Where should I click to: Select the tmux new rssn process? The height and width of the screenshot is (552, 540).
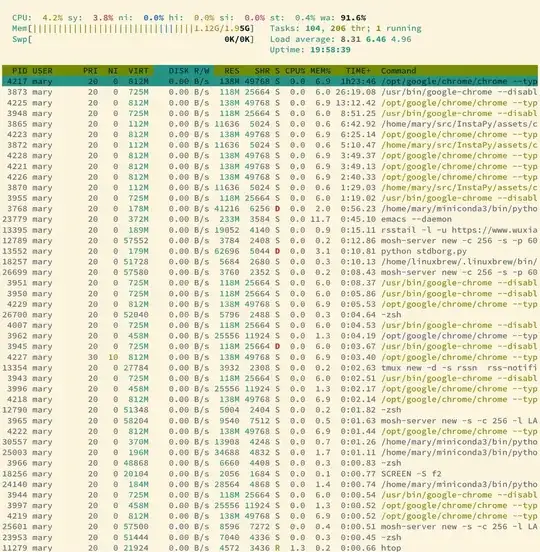(270, 368)
